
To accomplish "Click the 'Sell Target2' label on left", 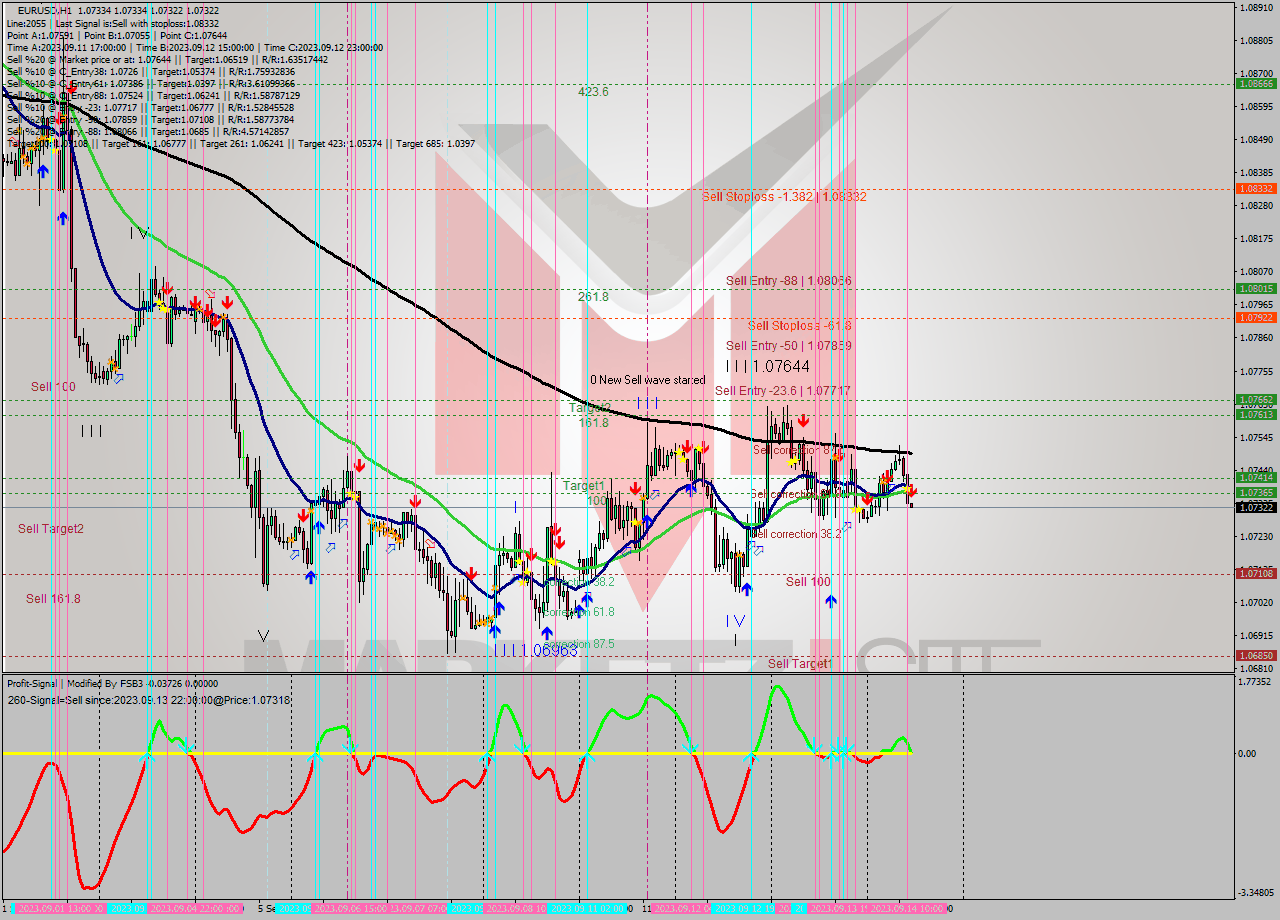I will pyautogui.click(x=51, y=529).
